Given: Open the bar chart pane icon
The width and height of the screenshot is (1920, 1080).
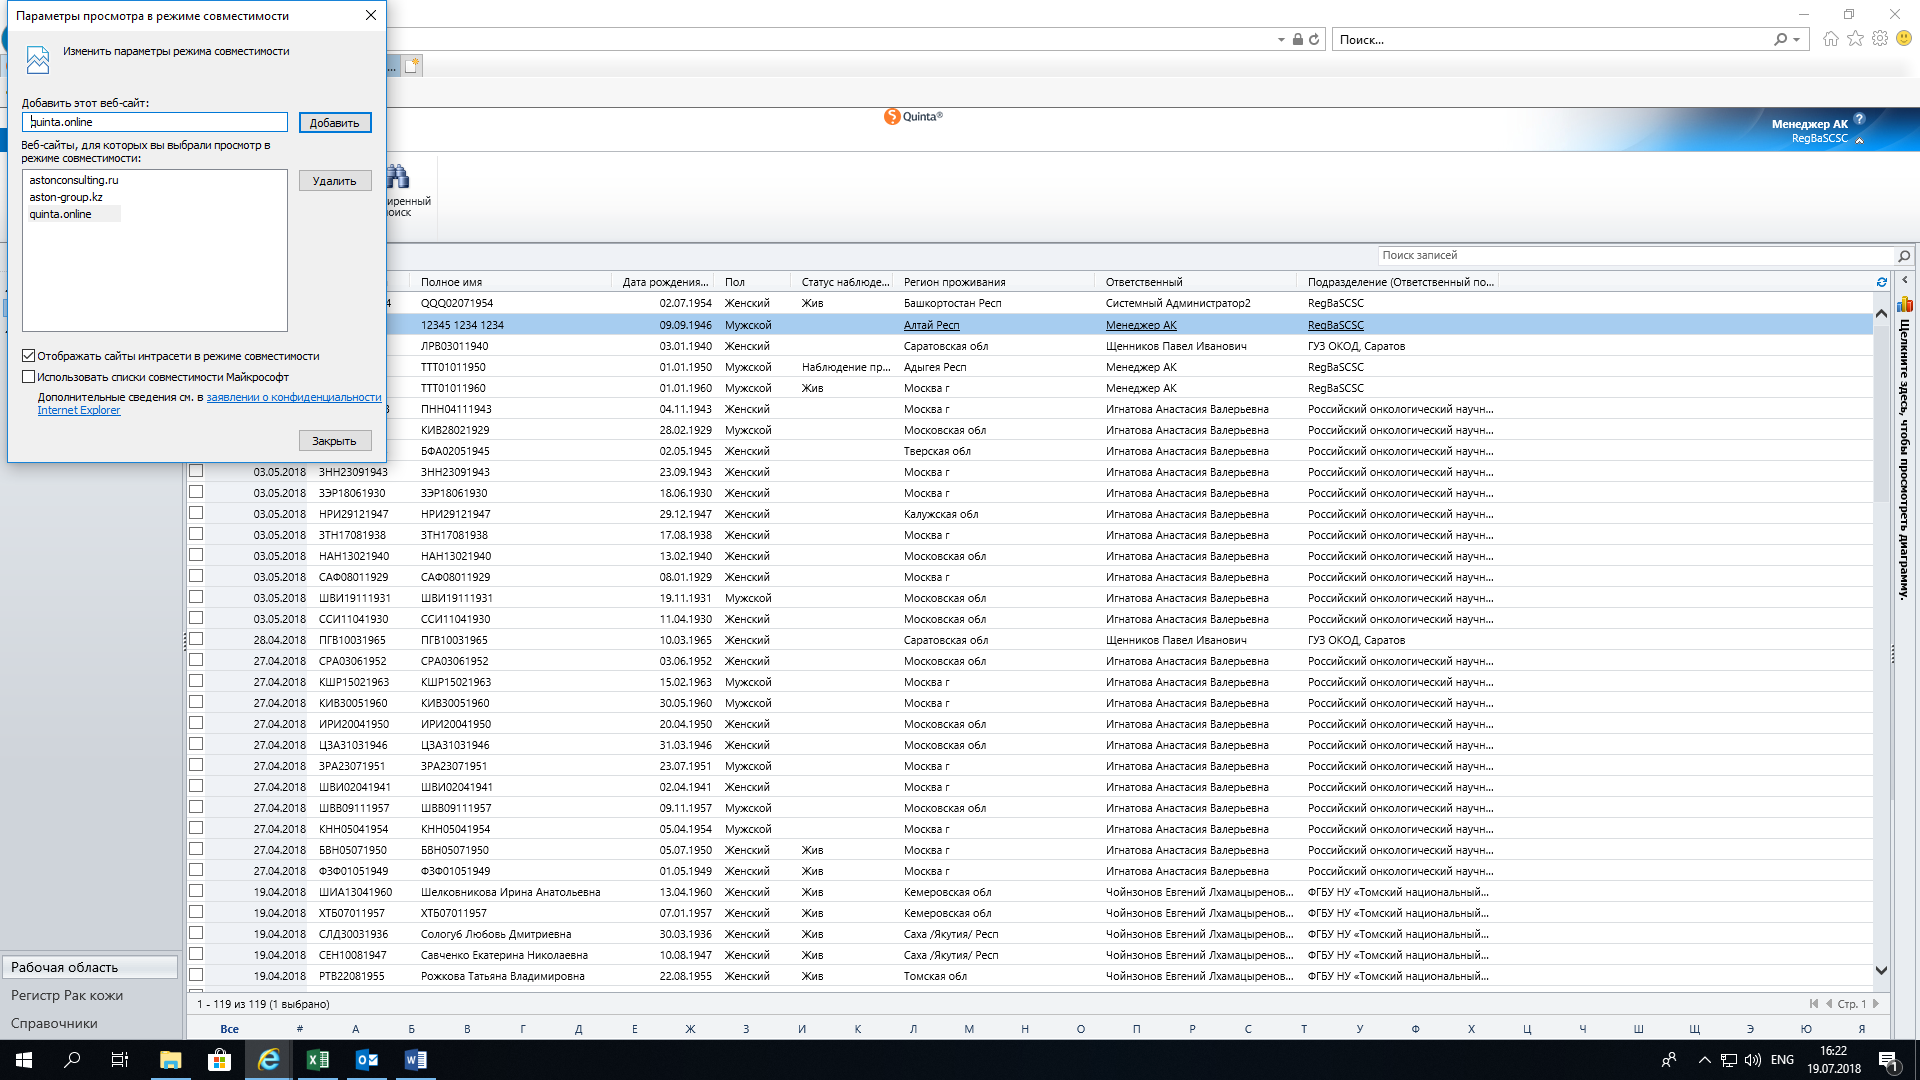Looking at the screenshot, I should [1905, 305].
